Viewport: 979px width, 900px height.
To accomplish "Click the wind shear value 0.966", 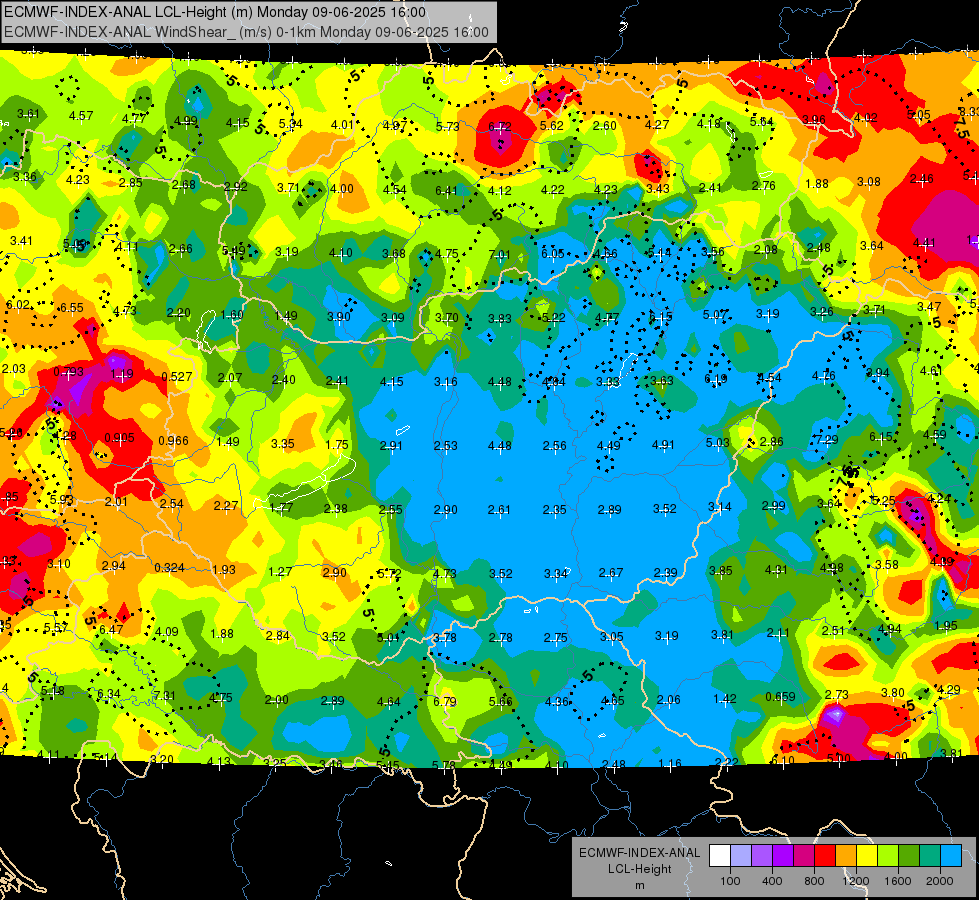I will point(174,440).
